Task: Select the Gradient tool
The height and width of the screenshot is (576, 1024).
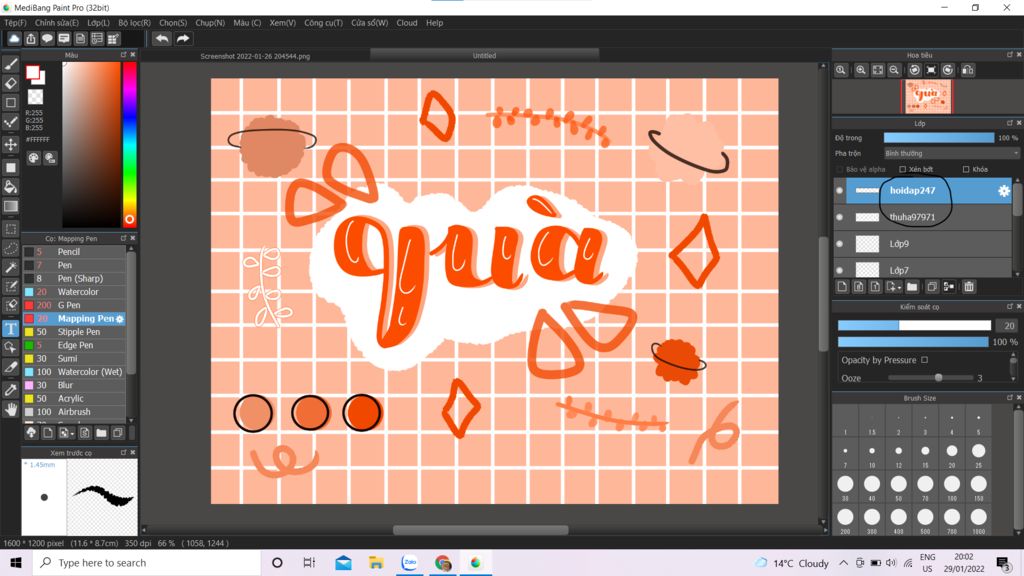Action: pos(10,206)
